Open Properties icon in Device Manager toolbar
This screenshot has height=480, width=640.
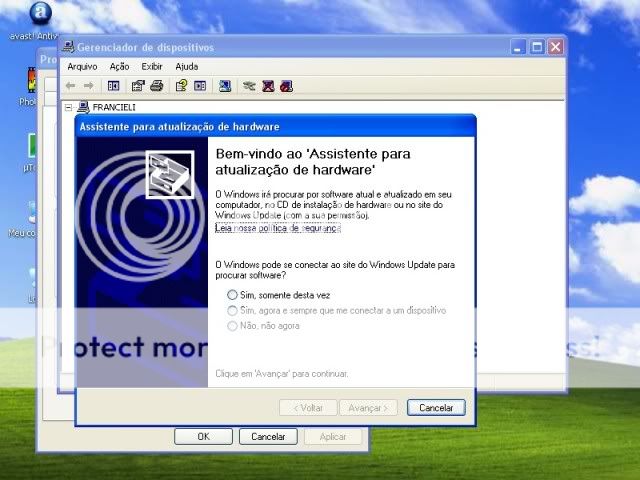coord(139,86)
